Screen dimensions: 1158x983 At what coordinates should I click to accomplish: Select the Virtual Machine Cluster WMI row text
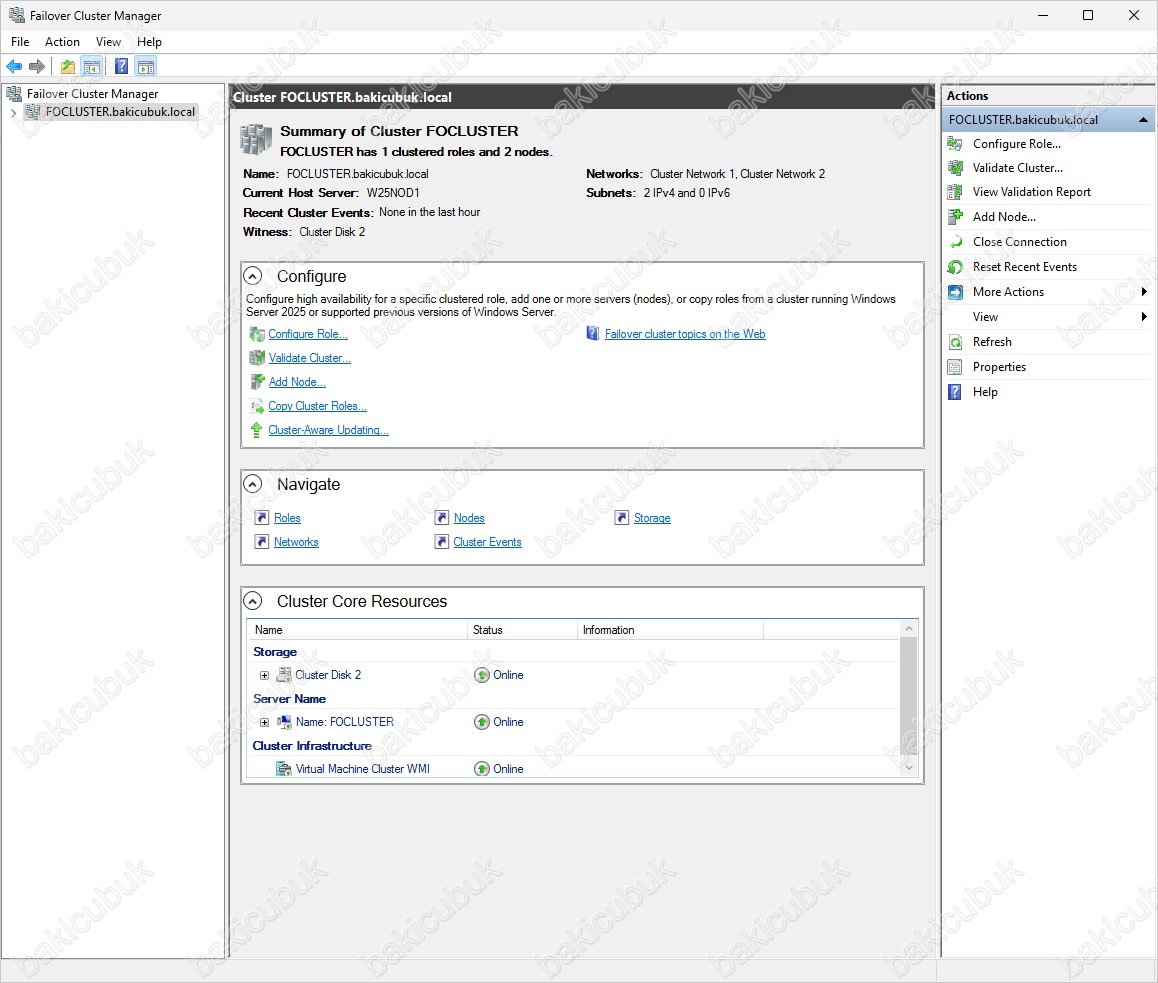click(x=363, y=769)
